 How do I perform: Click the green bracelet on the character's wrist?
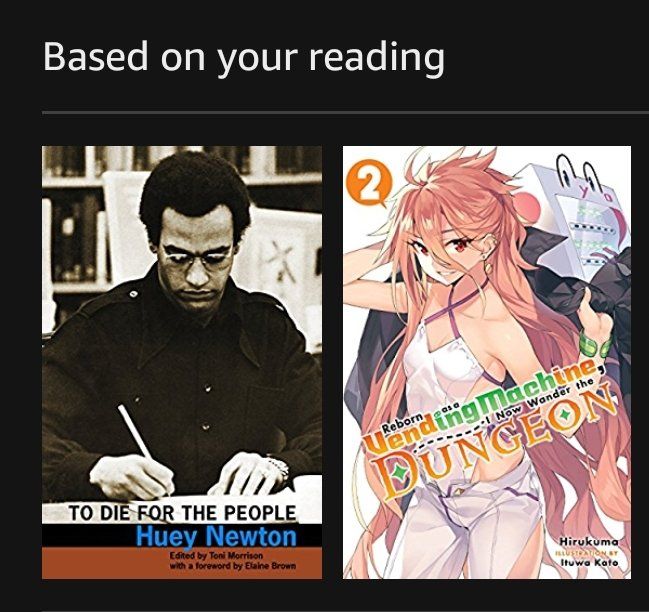594,344
